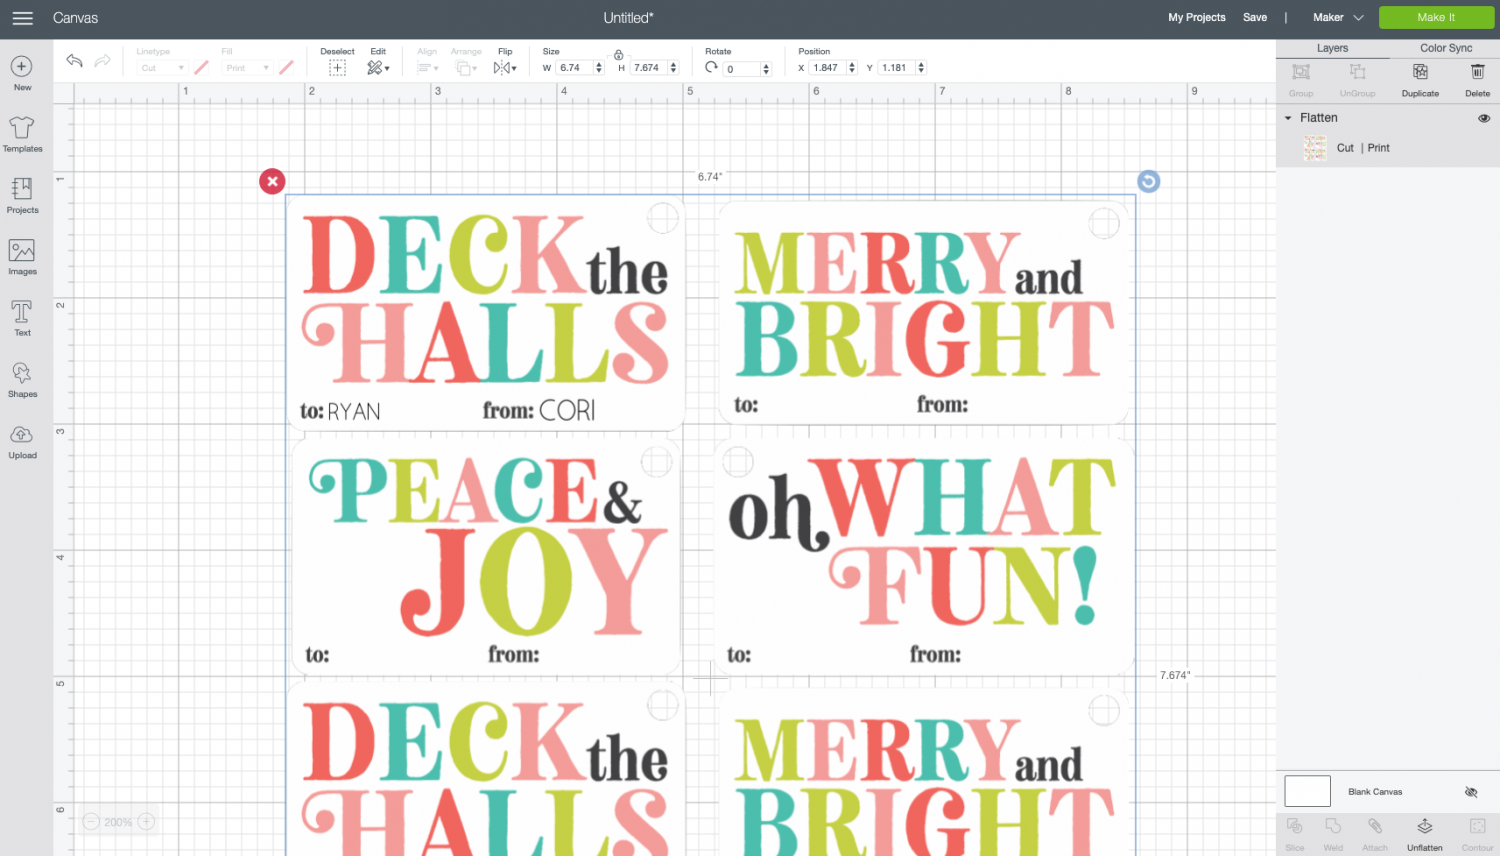Open the hamburger main menu
The height and width of the screenshot is (856, 1500).
tap(22, 18)
